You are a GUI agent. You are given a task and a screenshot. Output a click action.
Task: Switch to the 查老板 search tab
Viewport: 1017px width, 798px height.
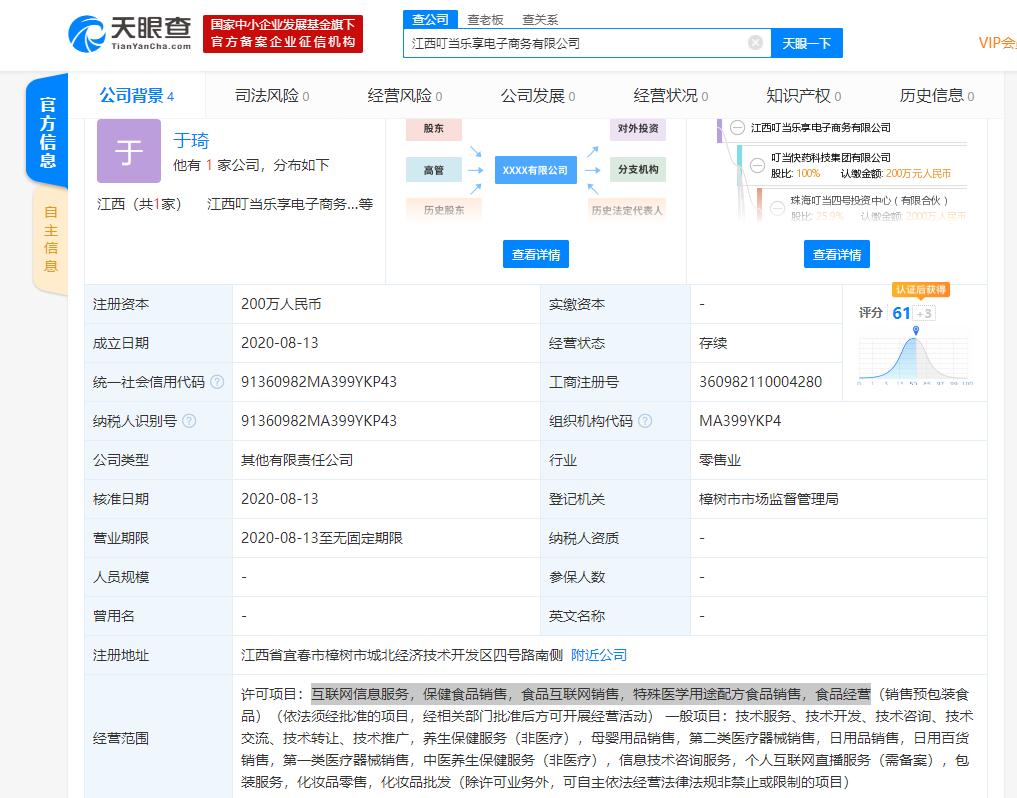pos(487,18)
